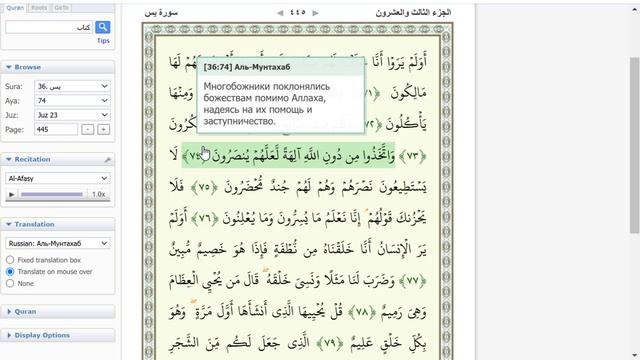Open recitation settings wrench icon

click(107, 160)
